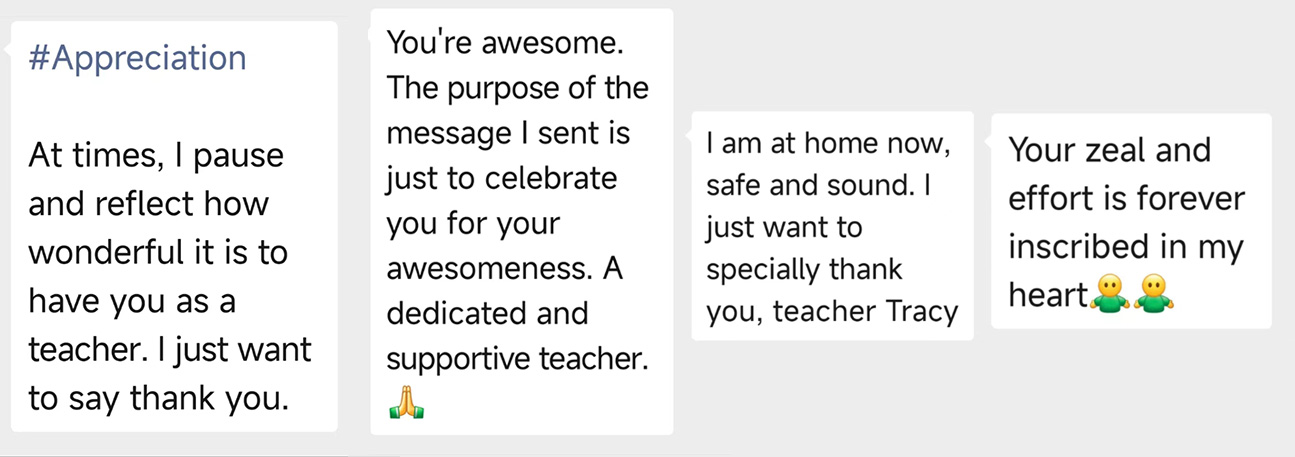Click the "I am at home now," line

pyautogui.click(x=827, y=143)
